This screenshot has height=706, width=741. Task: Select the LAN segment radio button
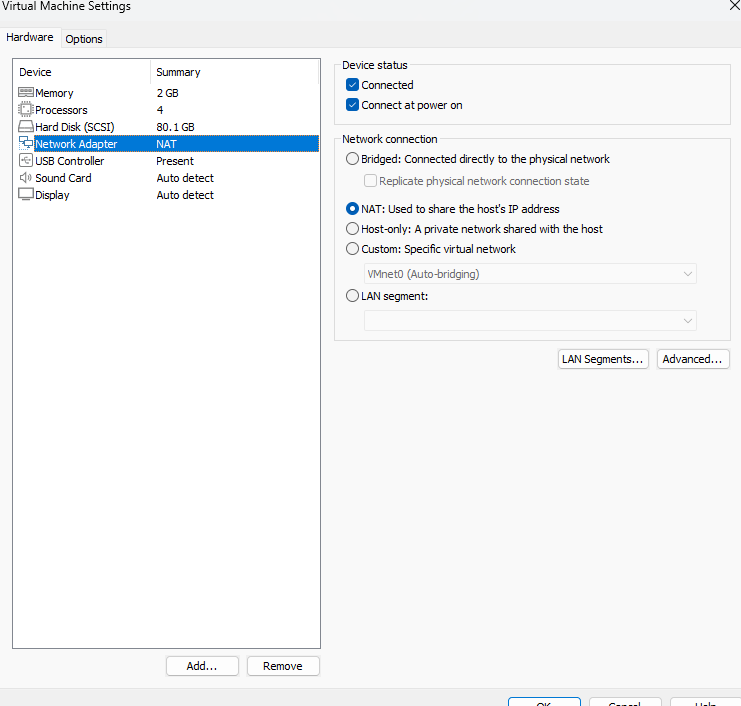(x=352, y=296)
